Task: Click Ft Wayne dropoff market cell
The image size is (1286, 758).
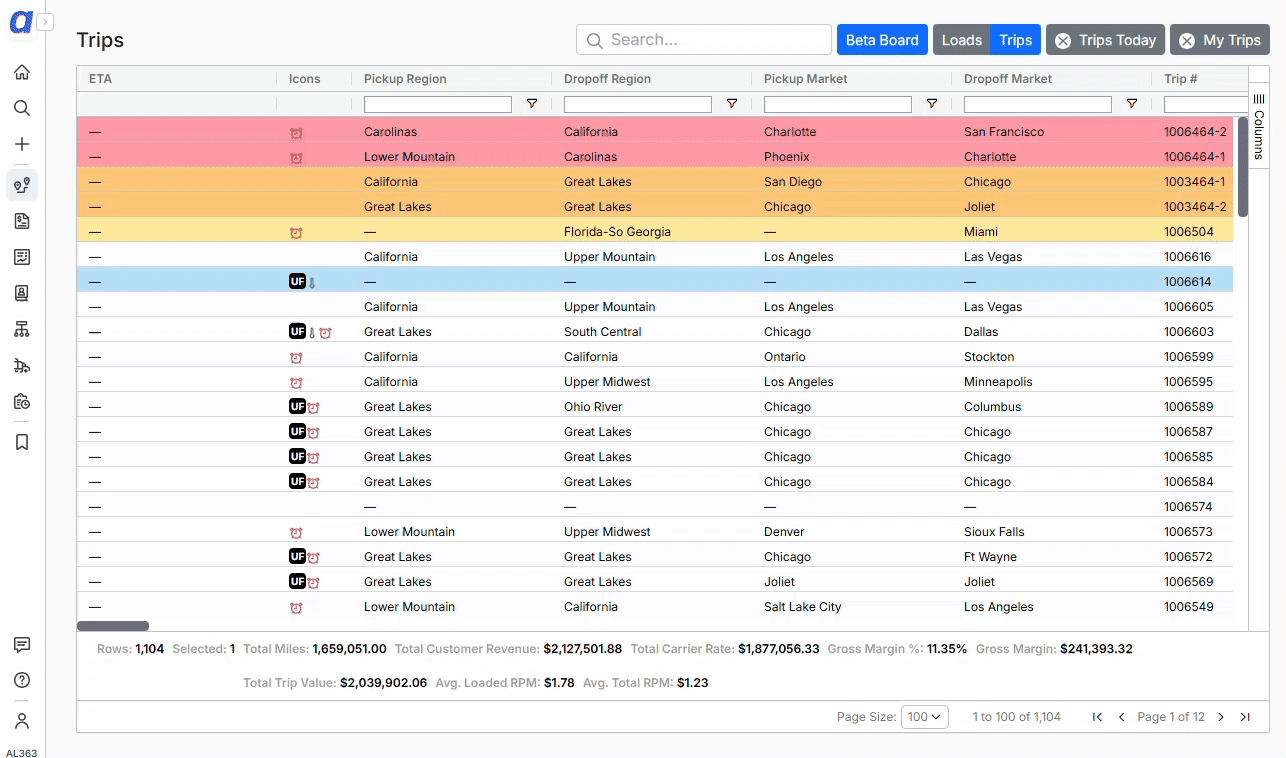Action: [x=990, y=557]
